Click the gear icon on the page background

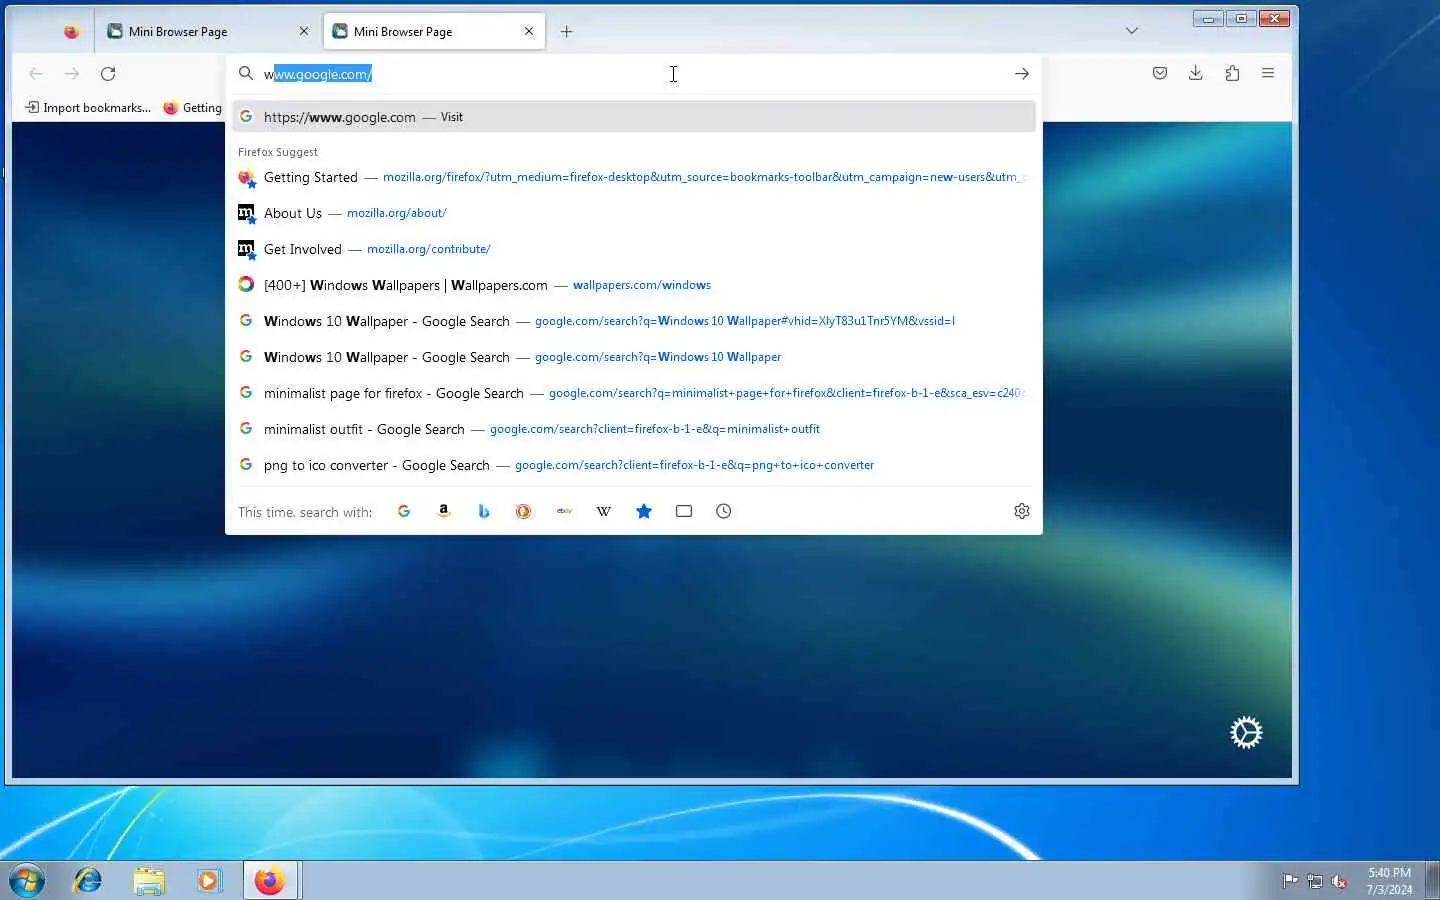1246,732
